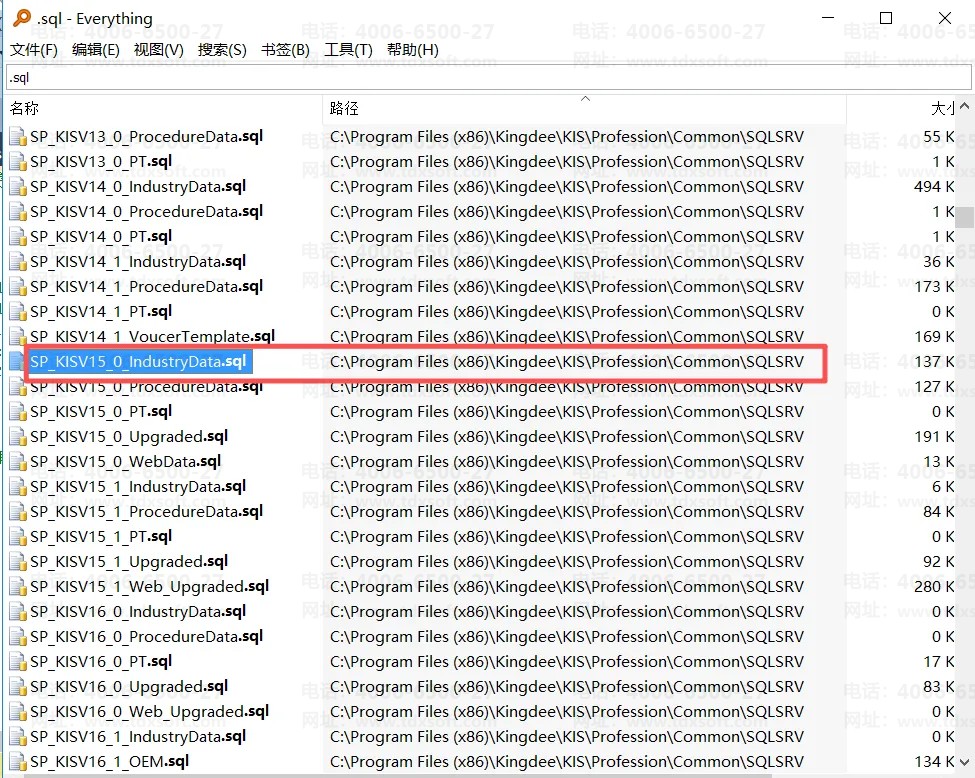Click file icon of SP_KISV14_0_IndustryData.sql
The height and width of the screenshot is (778, 975).
coord(18,187)
